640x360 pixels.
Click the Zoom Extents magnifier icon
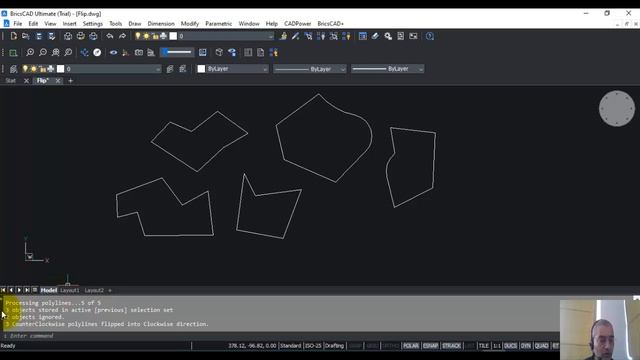[56, 52]
